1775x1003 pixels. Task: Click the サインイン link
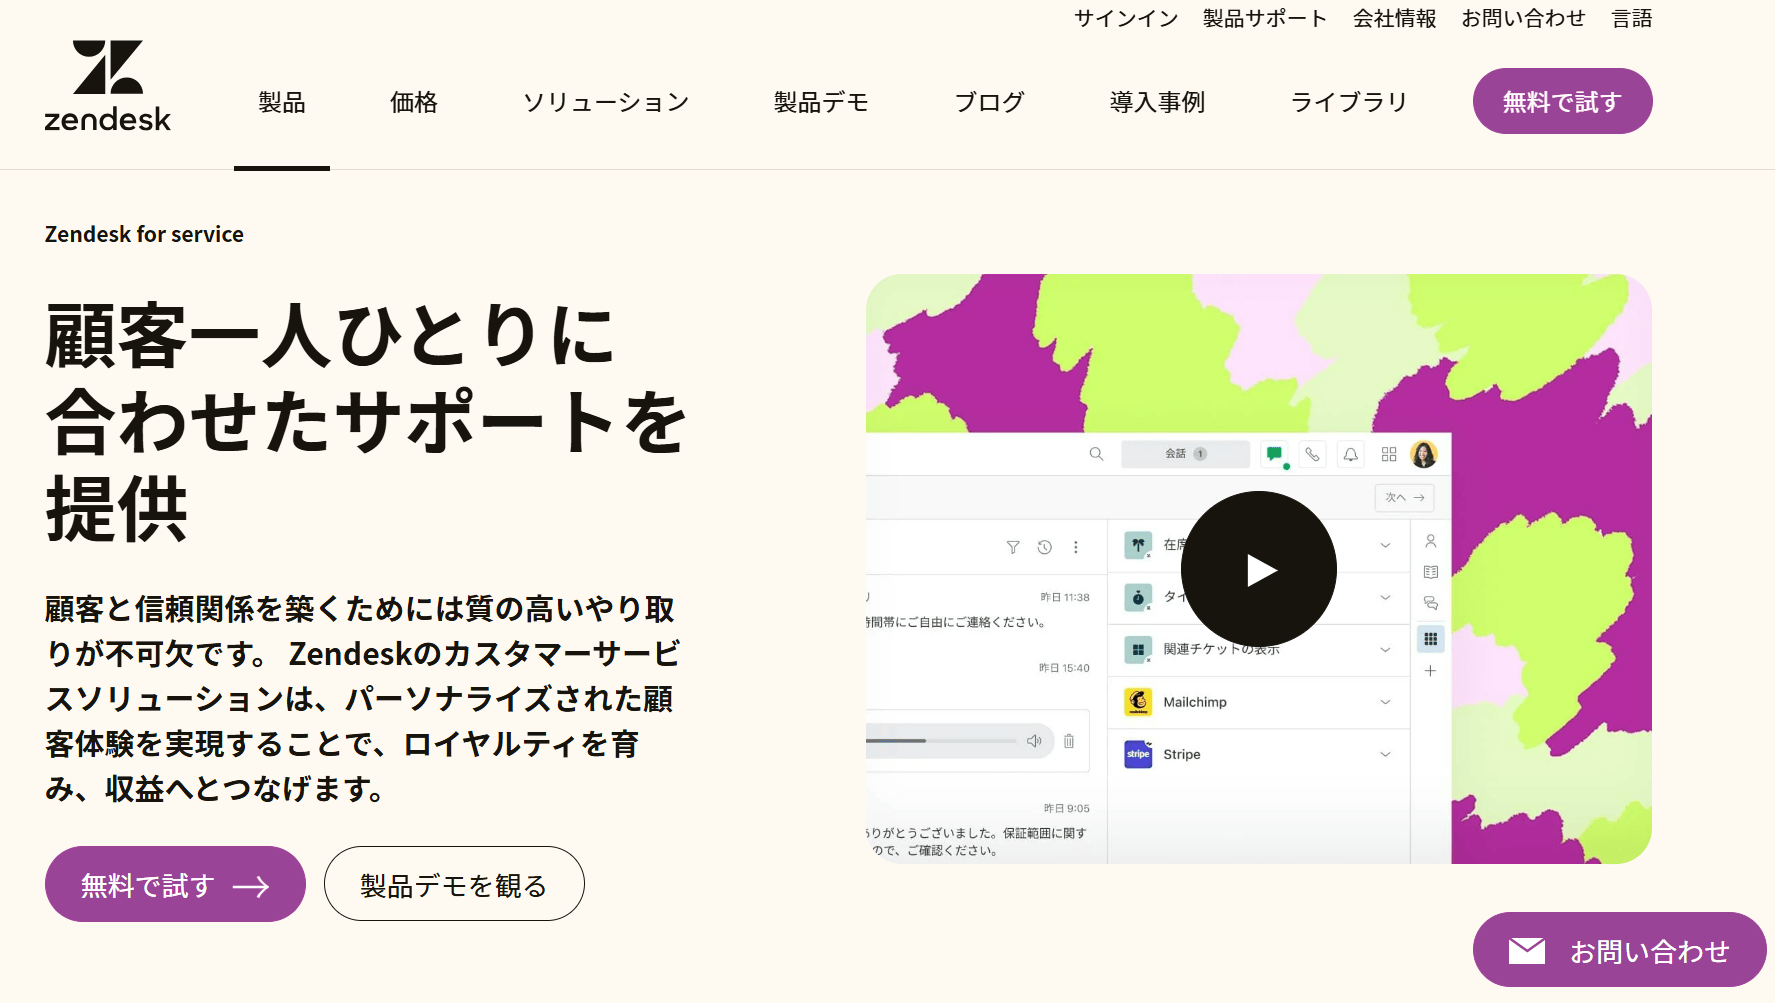(x=1126, y=18)
